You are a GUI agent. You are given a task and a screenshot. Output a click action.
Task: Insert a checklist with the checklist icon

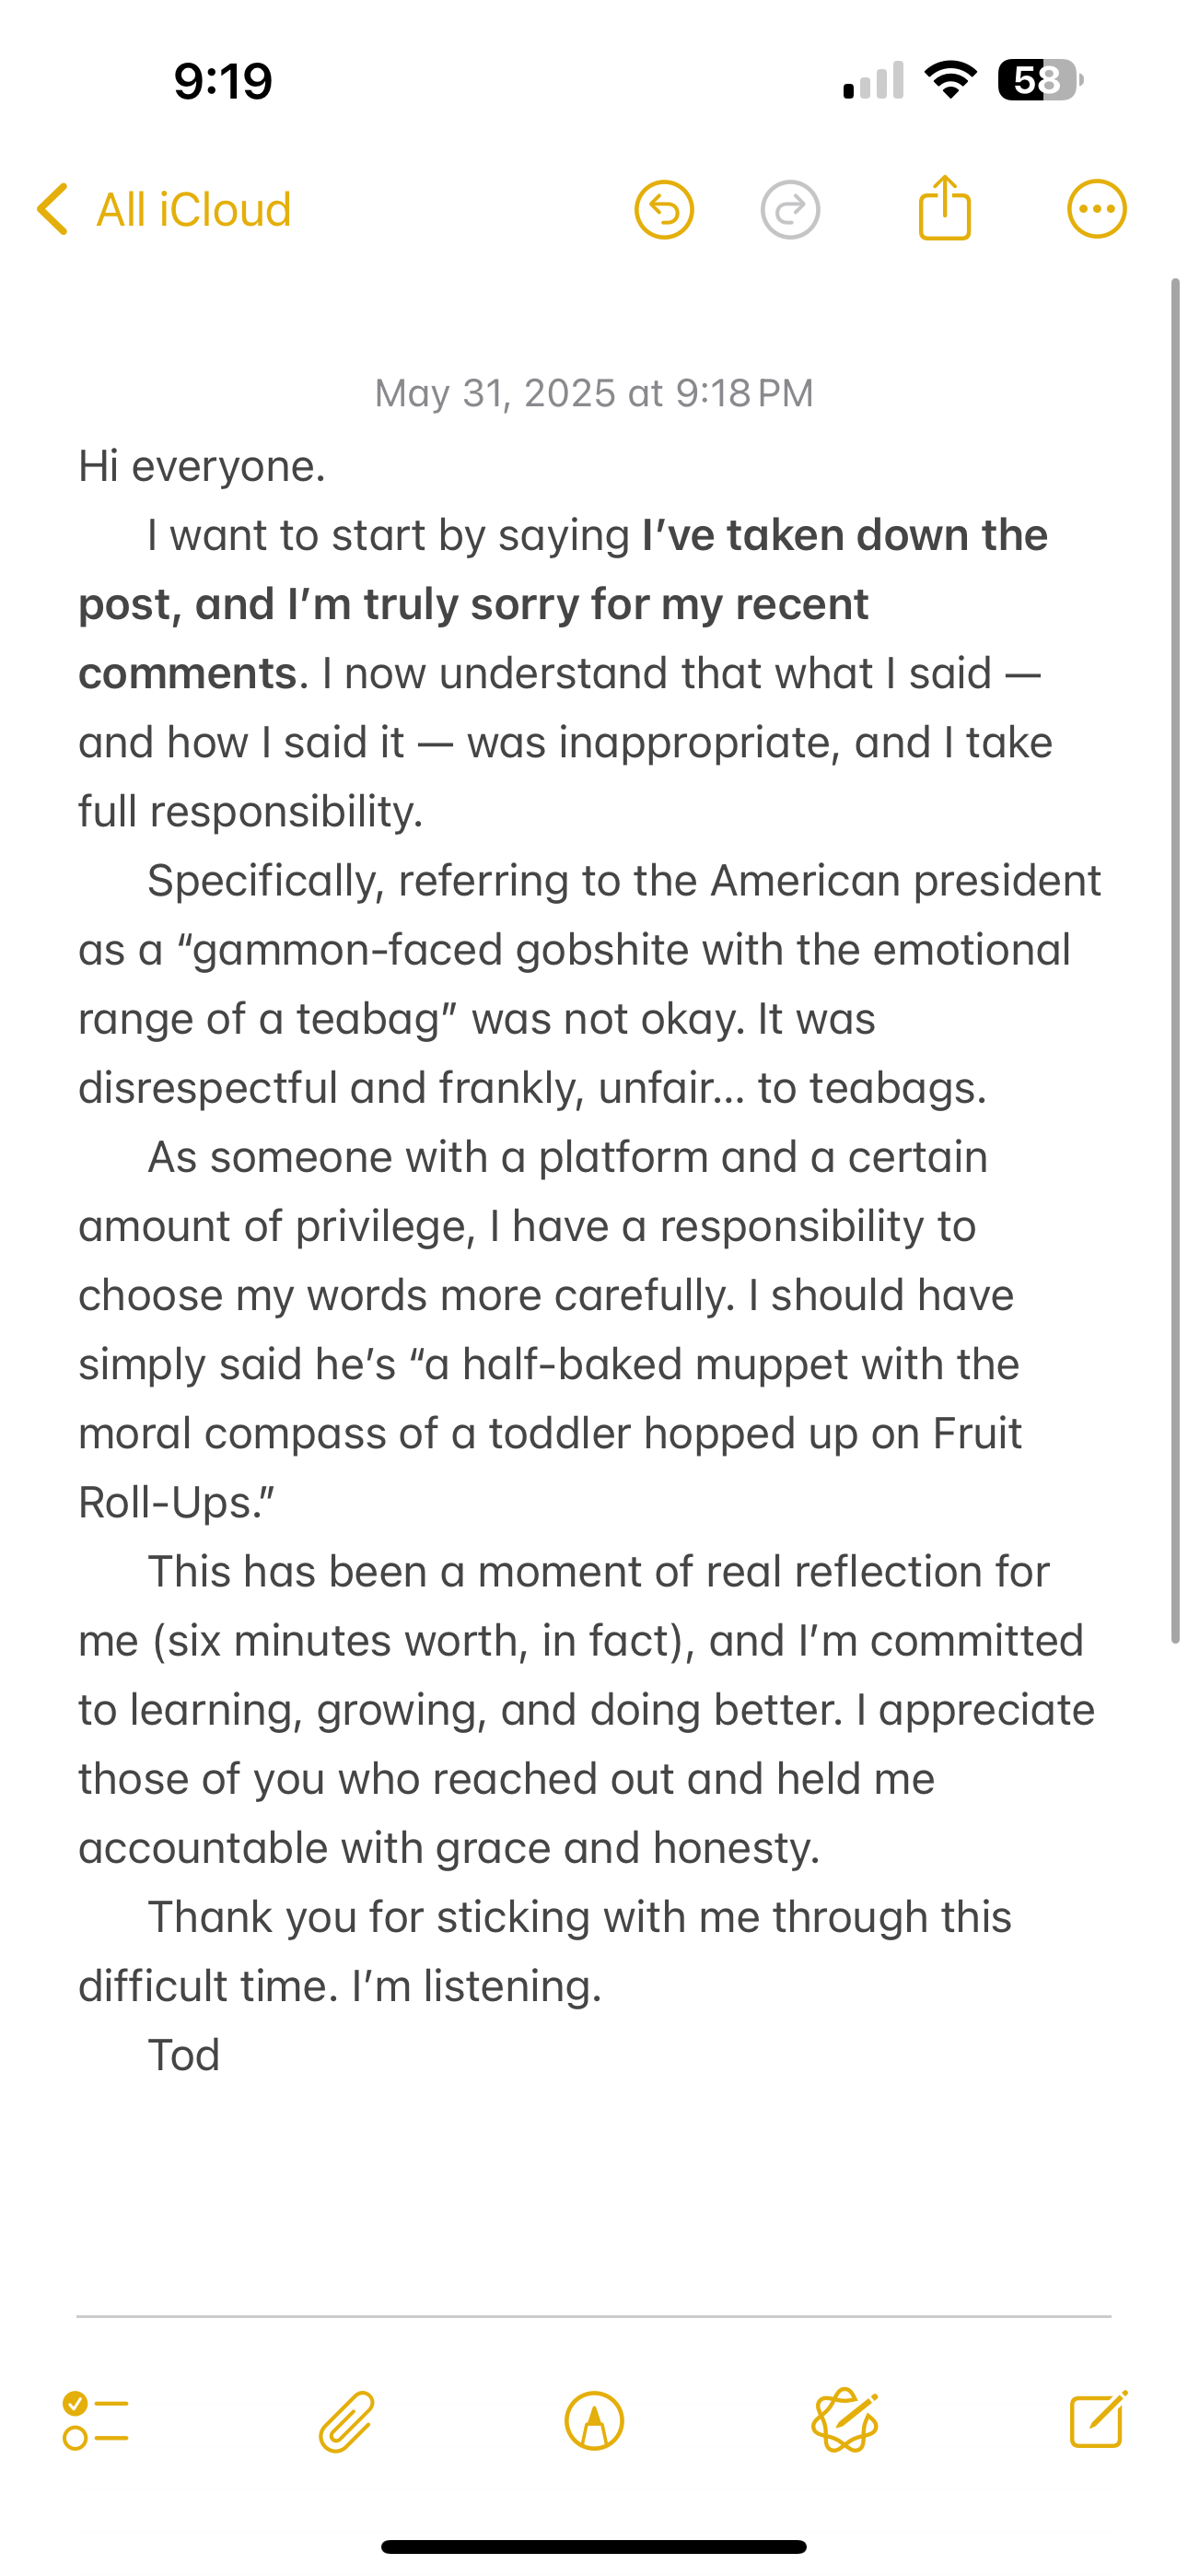pos(94,2421)
